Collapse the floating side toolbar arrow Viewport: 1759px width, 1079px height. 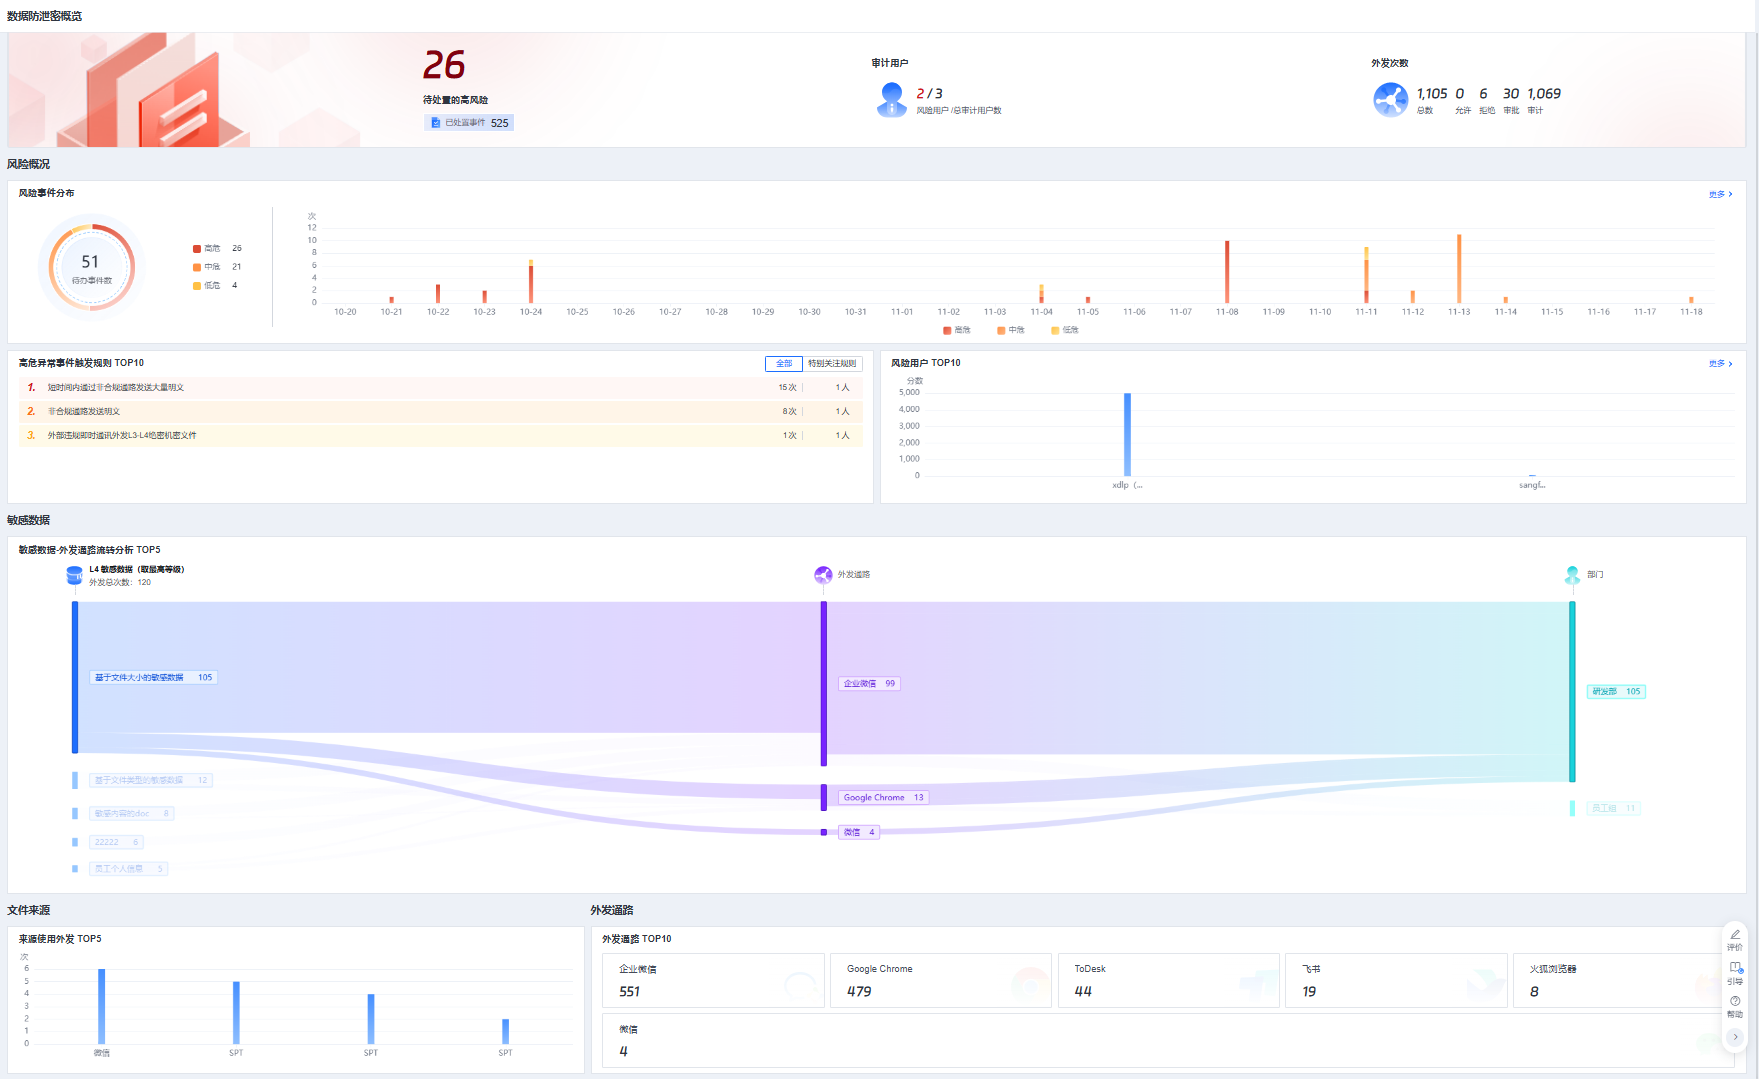tap(1735, 1037)
